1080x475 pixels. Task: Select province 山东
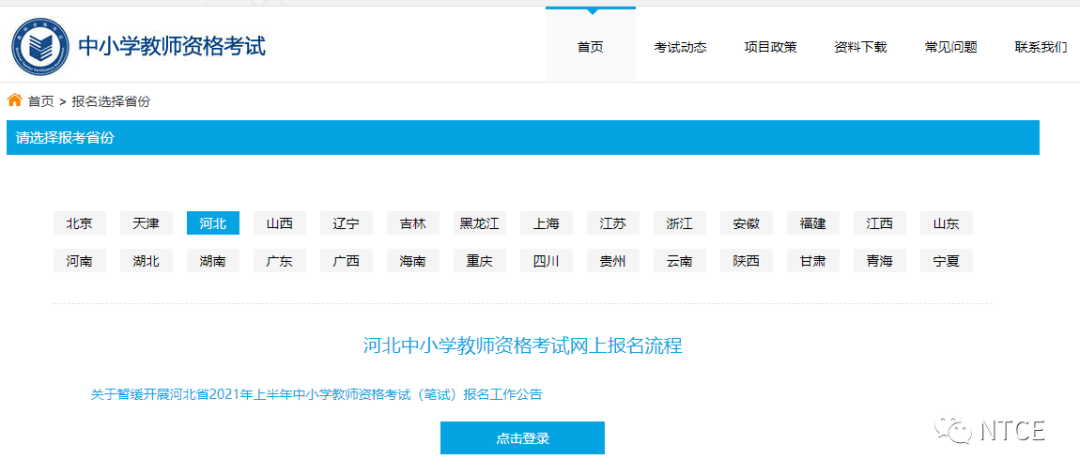pyautogui.click(x=947, y=223)
